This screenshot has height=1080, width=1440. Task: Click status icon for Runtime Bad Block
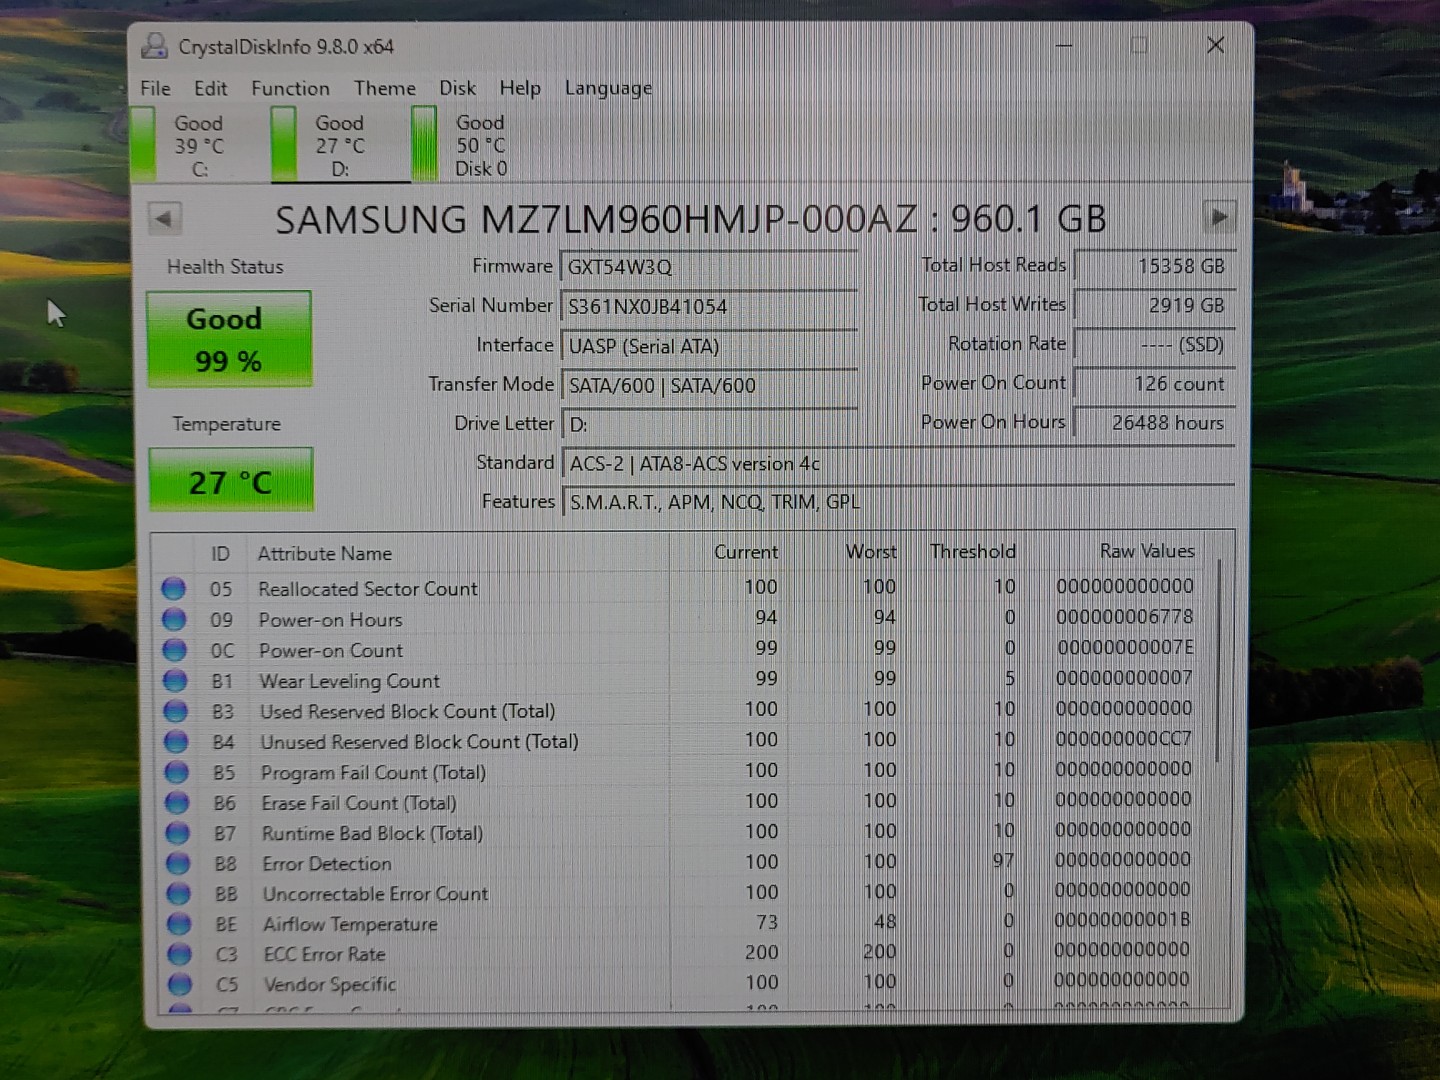[178, 833]
